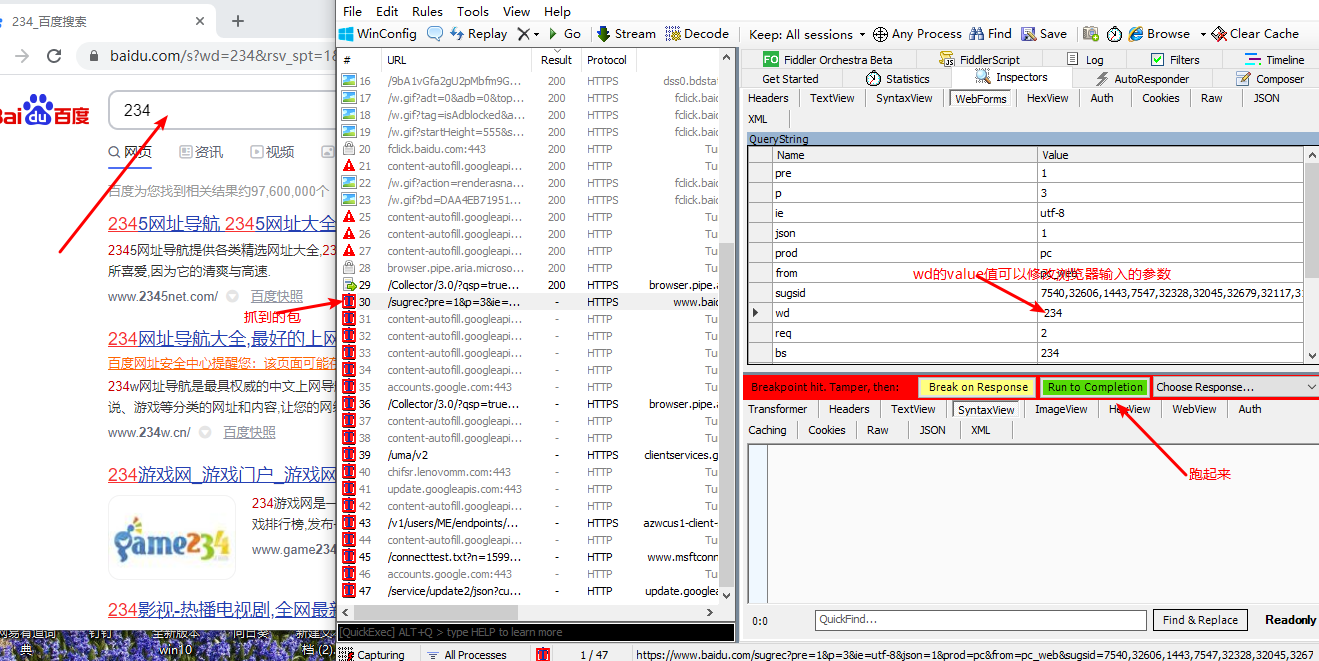Click the breakpoint icon in status bar
The image size is (1319, 661).
[543, 655]
